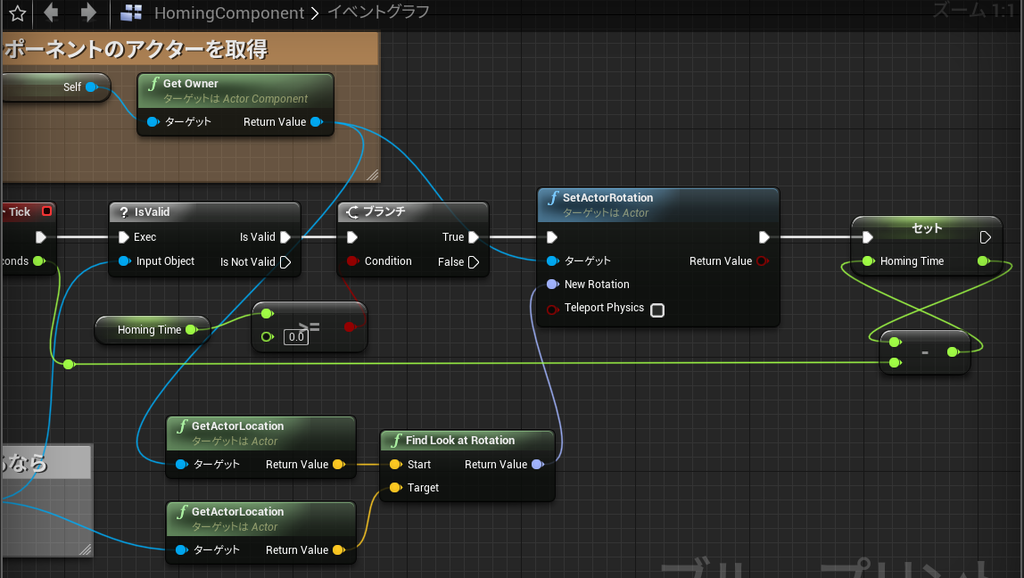Open the イベントグラフ breadcrumb
1024x578 pixels.
[x=378, y=12]
